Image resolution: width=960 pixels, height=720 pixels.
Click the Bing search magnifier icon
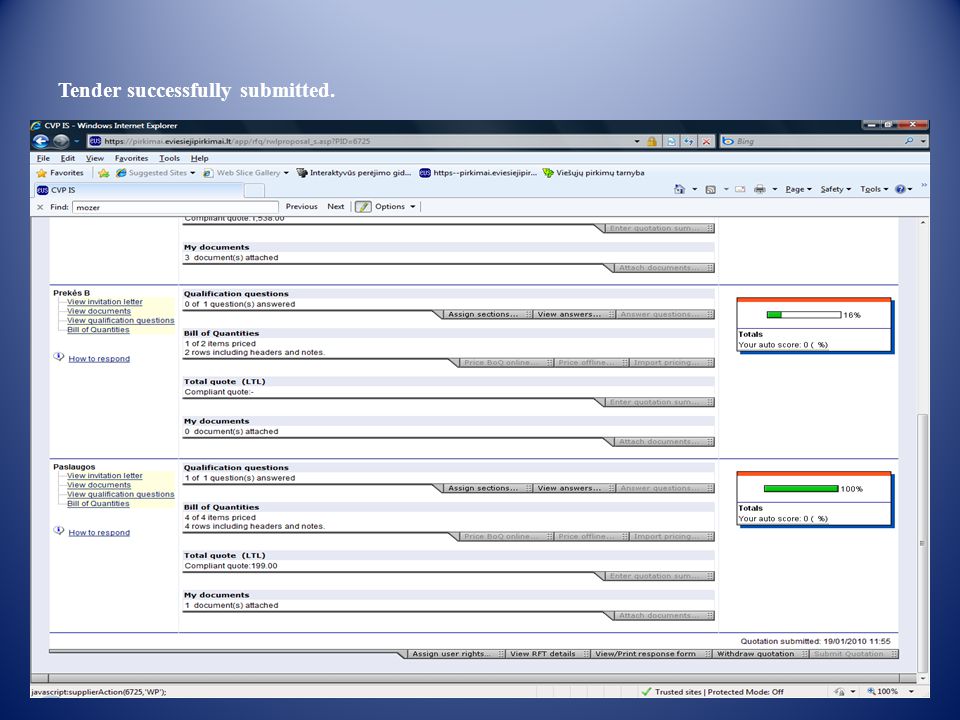tap(909, 141)
